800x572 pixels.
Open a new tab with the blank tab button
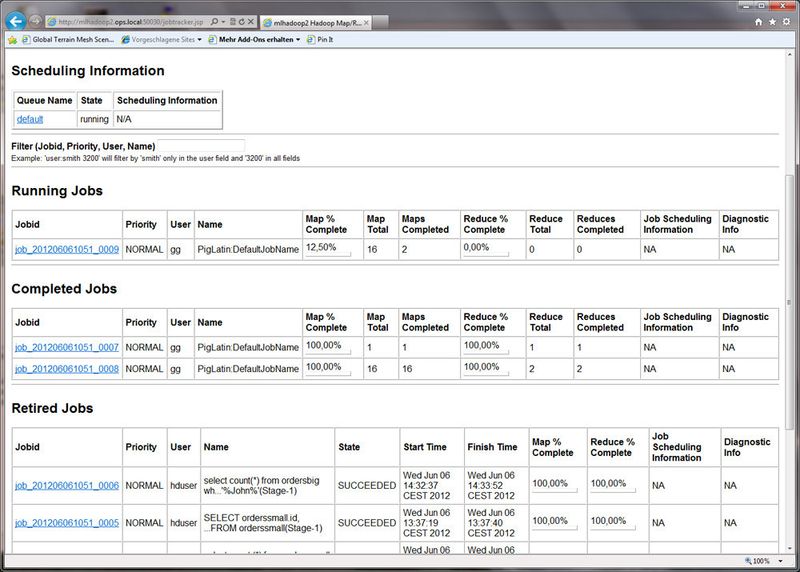coord(380,22)
